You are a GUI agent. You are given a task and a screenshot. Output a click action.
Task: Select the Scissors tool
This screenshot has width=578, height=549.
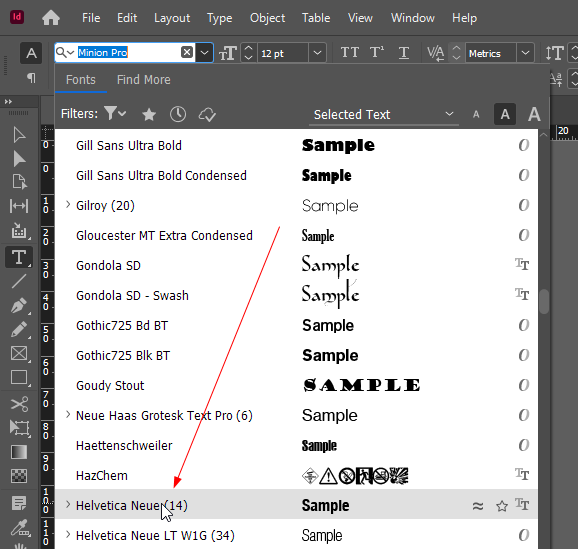tap(19, 404)
